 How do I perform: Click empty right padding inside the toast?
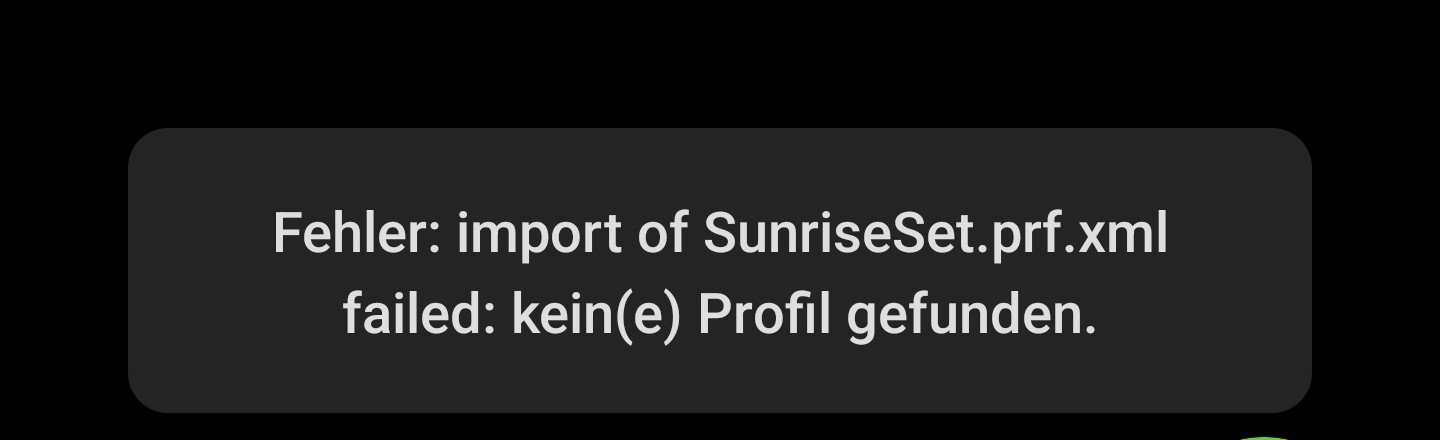[x=1240, y=270]
